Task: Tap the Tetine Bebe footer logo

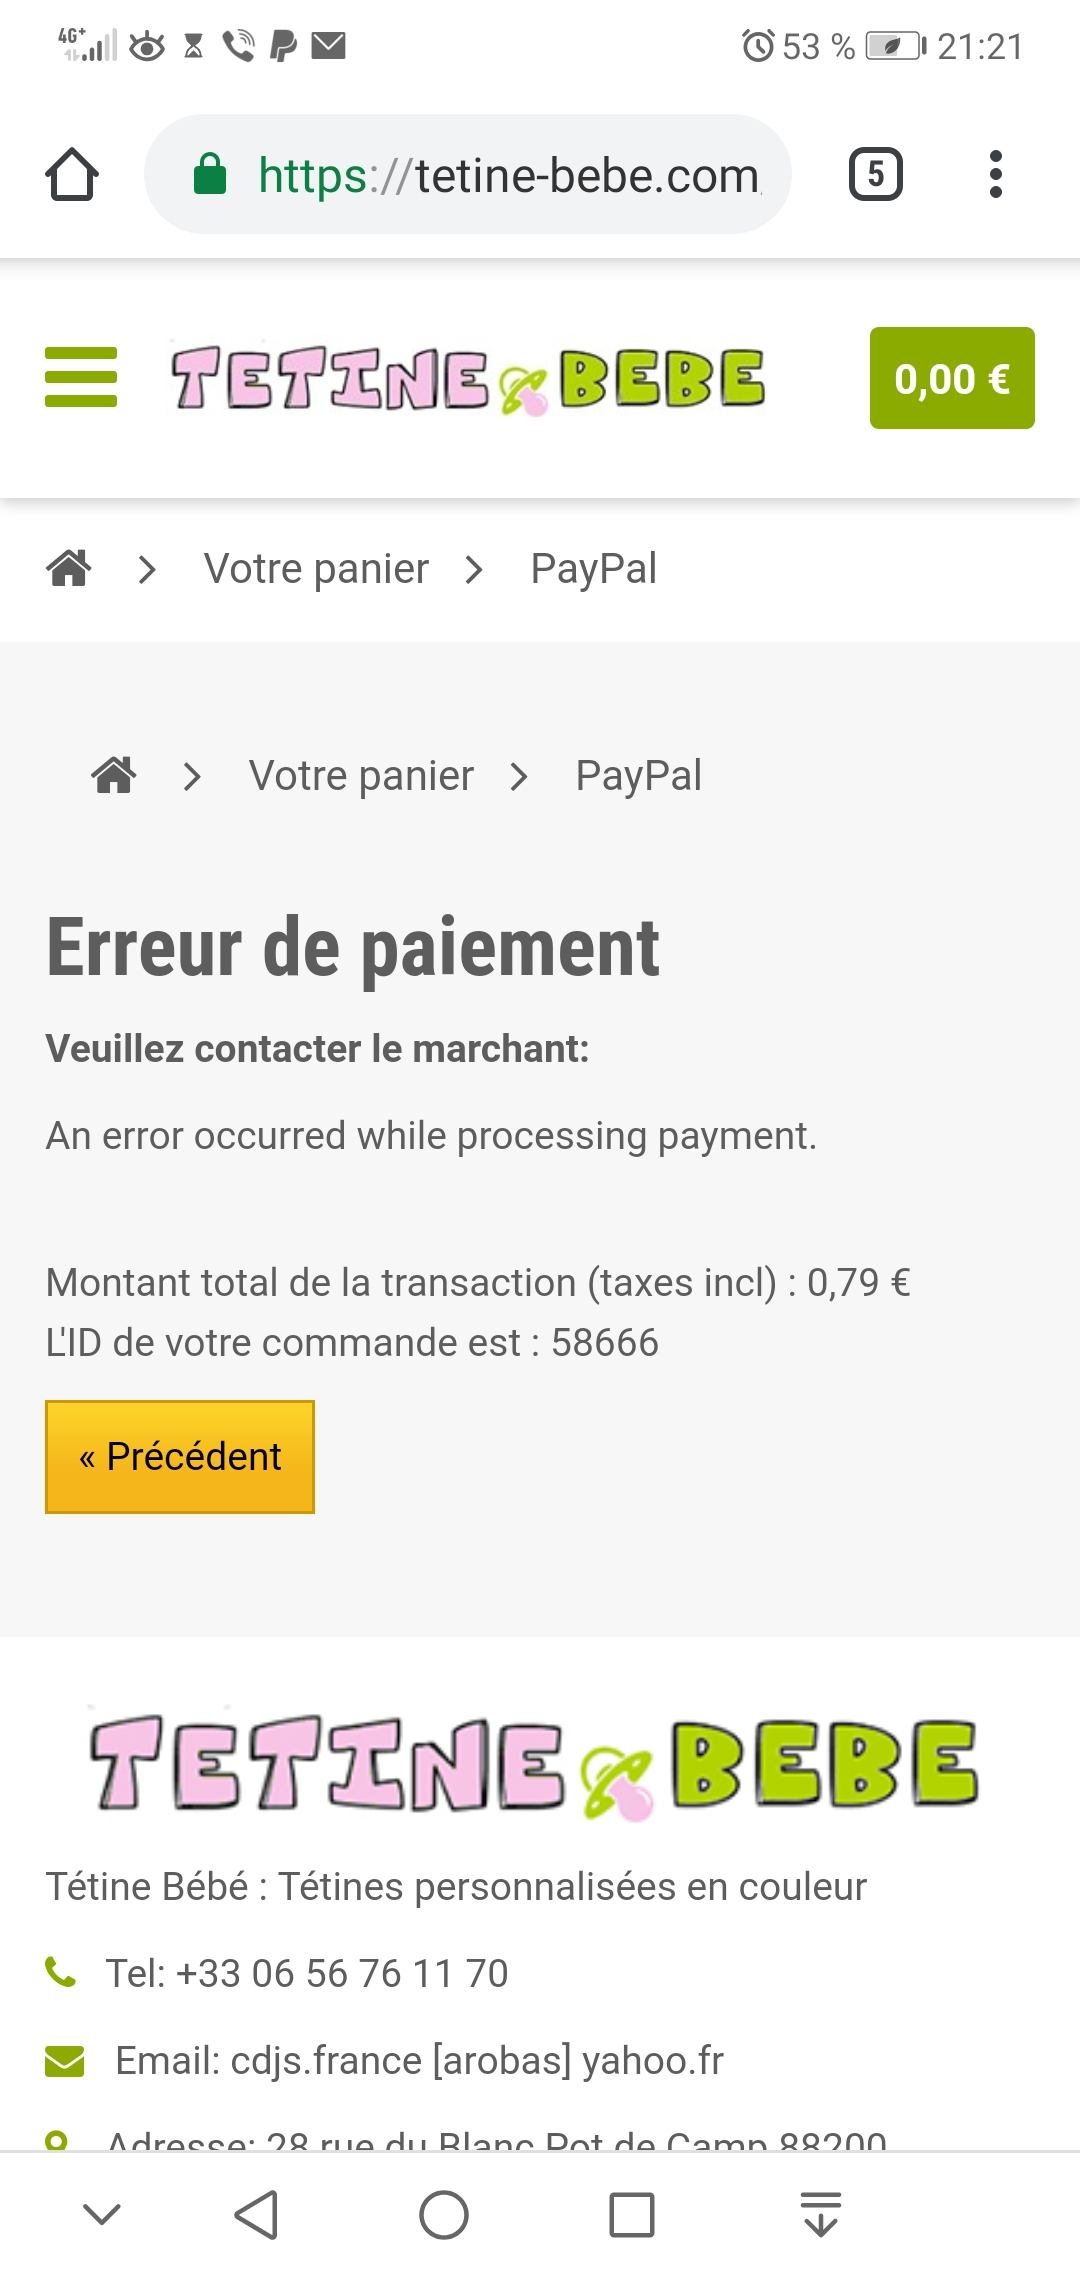Action: [534, 1764]
